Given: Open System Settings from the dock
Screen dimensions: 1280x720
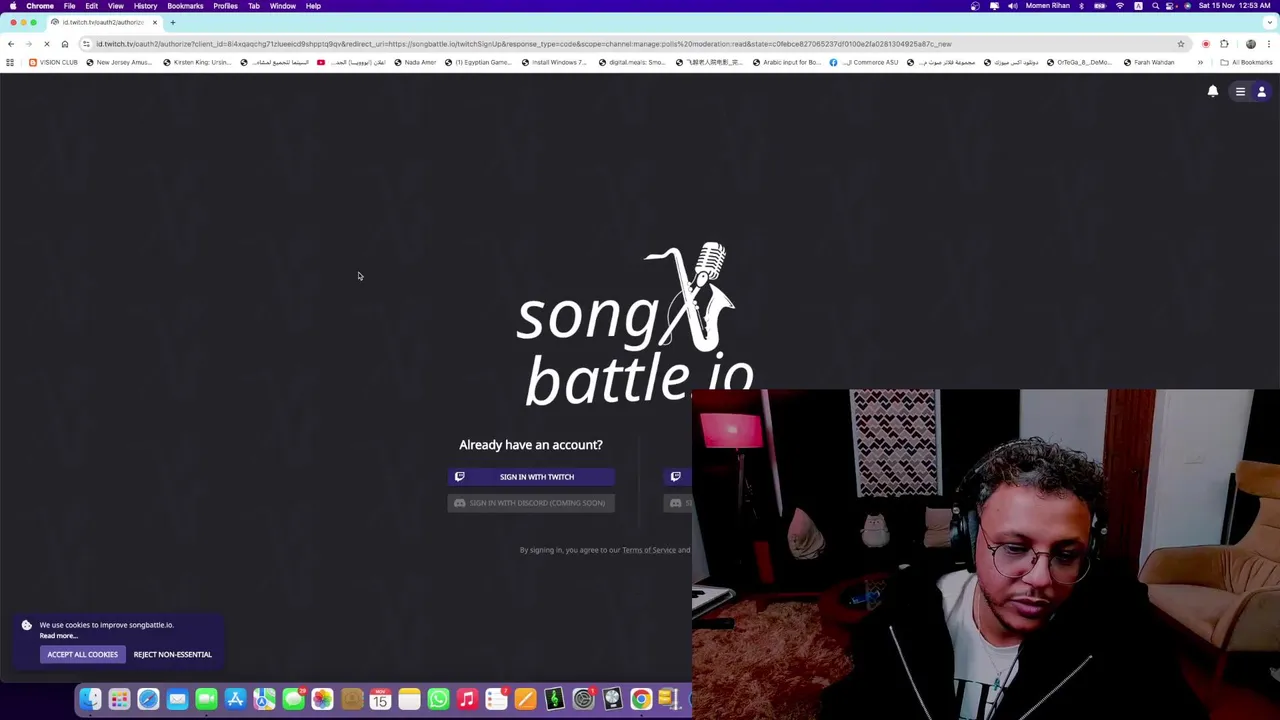Looking at the screenshot, I should (583, 699).
